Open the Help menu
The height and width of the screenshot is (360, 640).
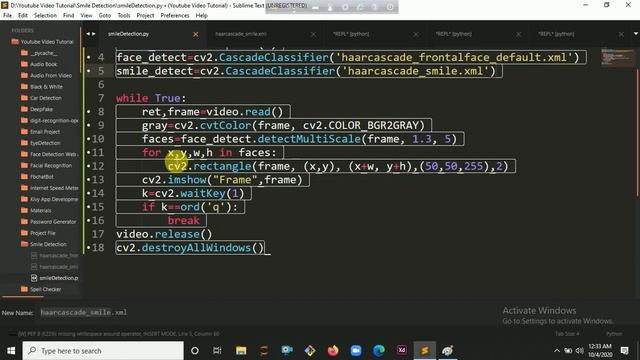[202, 16]
